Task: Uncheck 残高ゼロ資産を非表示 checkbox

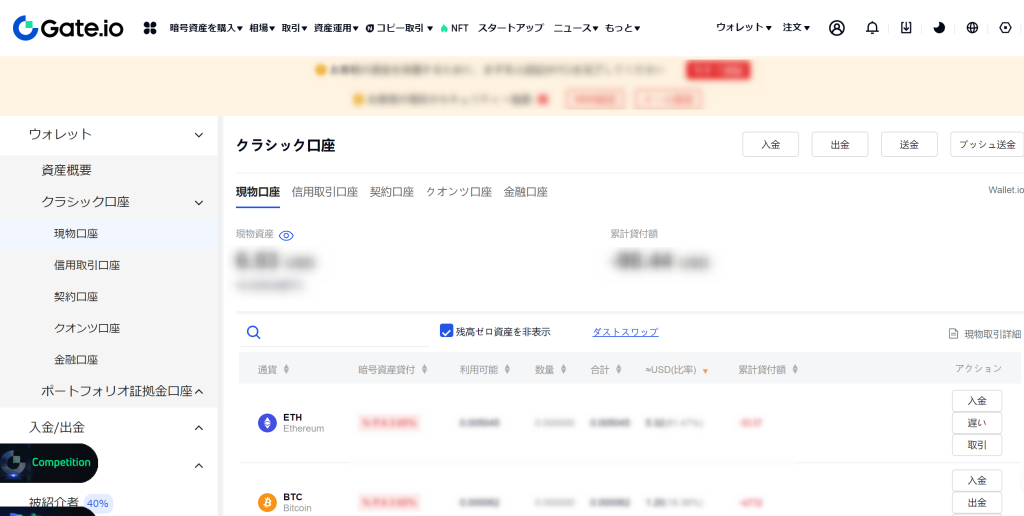Action: click(x=446, y=331)
